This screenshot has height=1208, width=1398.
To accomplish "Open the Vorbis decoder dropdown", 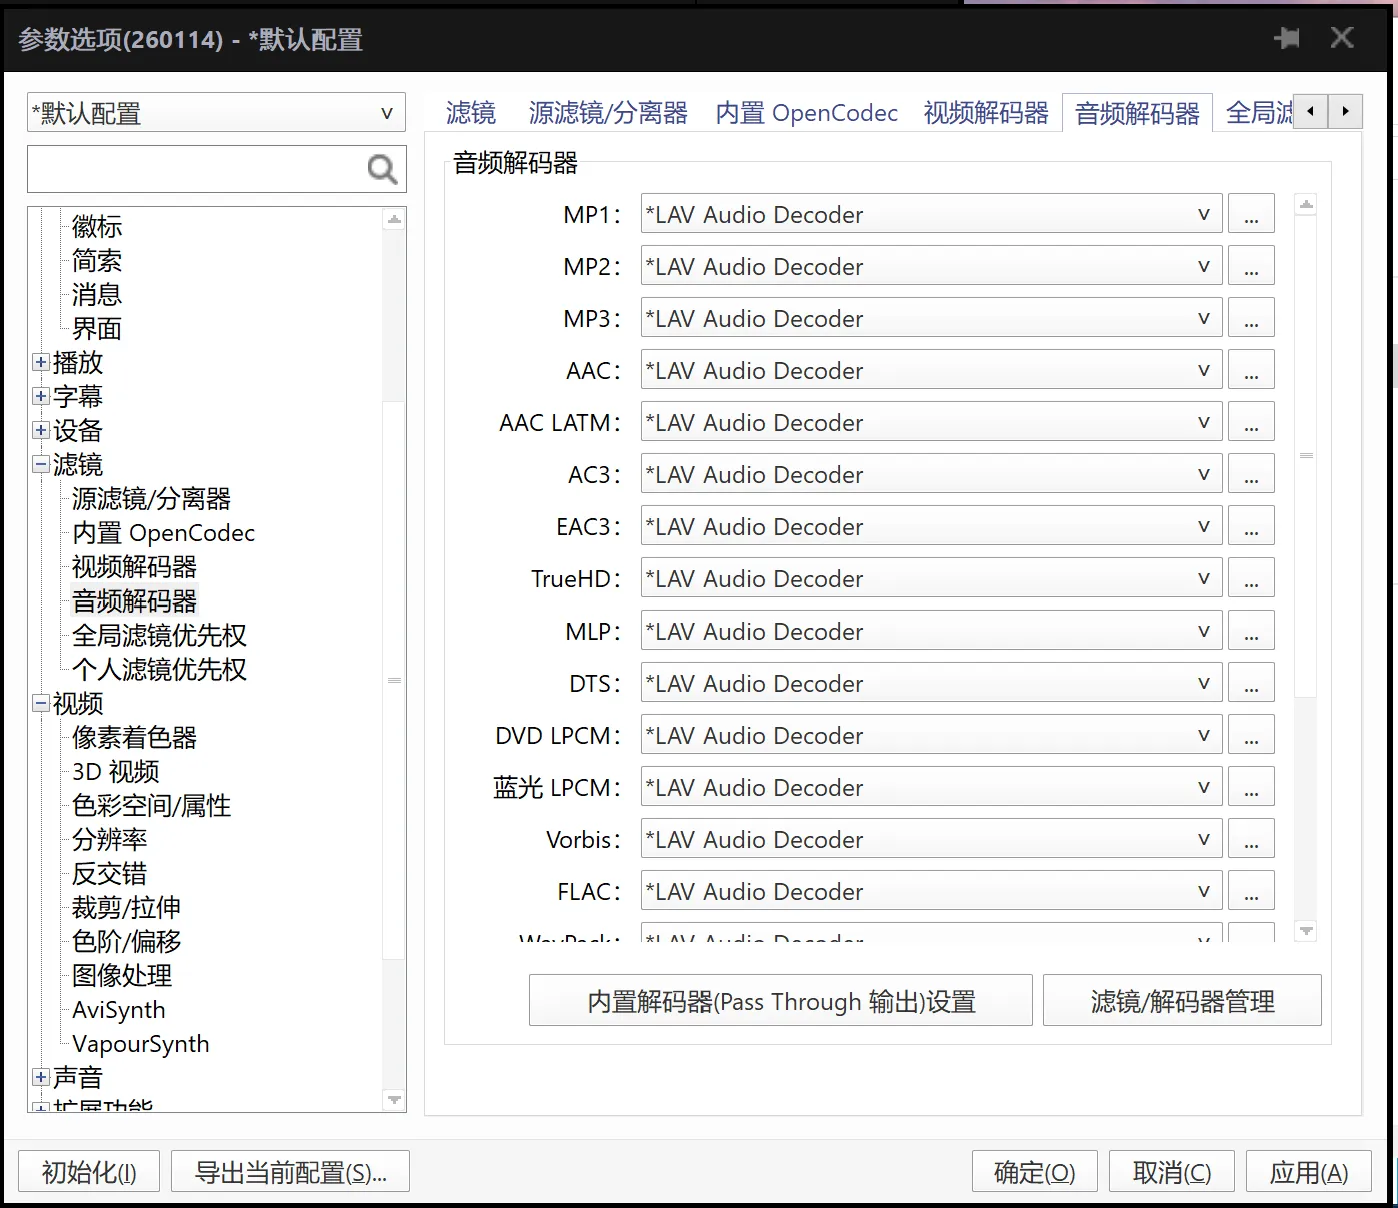I will click(930, 840).
